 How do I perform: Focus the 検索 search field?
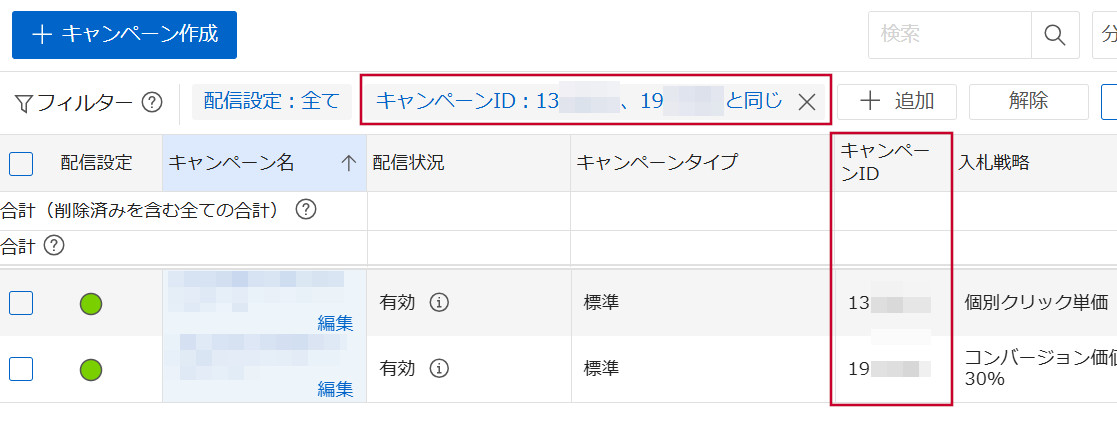[950, 34]
